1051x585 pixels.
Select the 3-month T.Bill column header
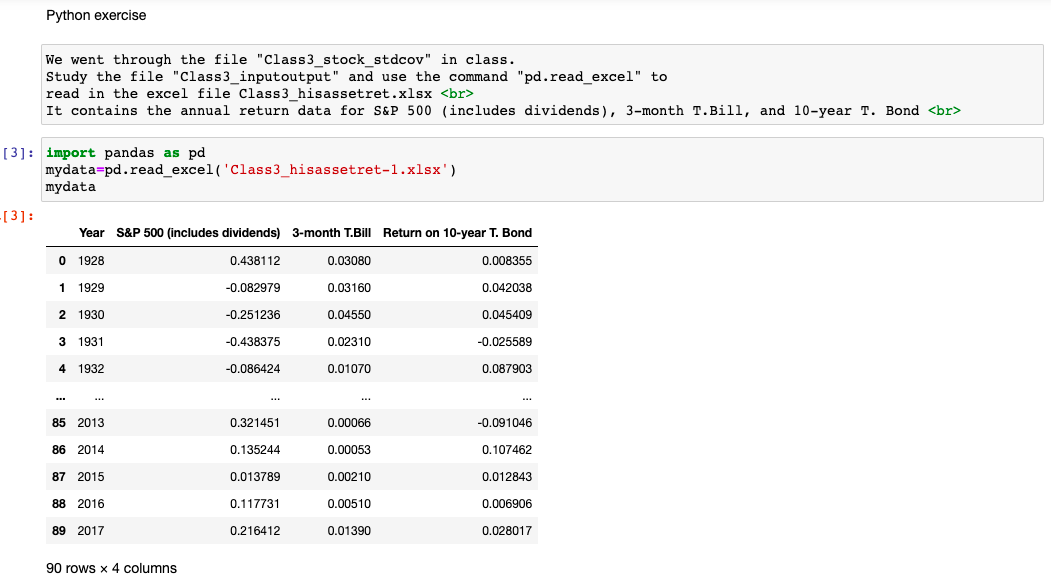[x=333, y=232]
